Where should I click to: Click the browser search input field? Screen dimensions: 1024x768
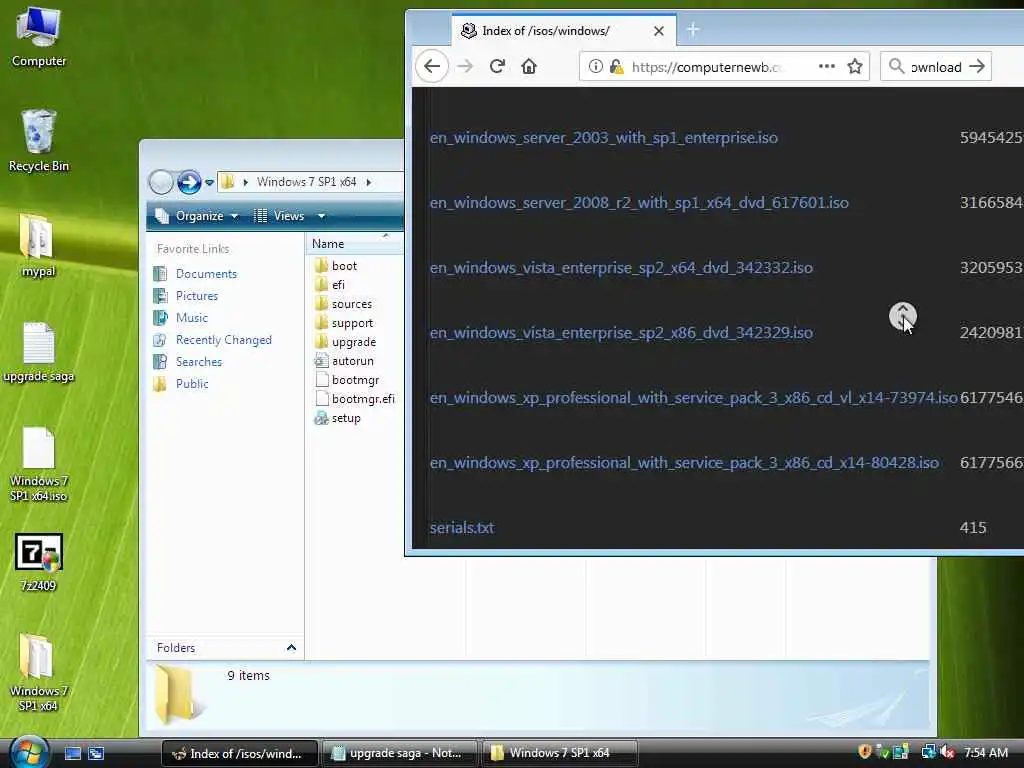click(x=935, y=67)
